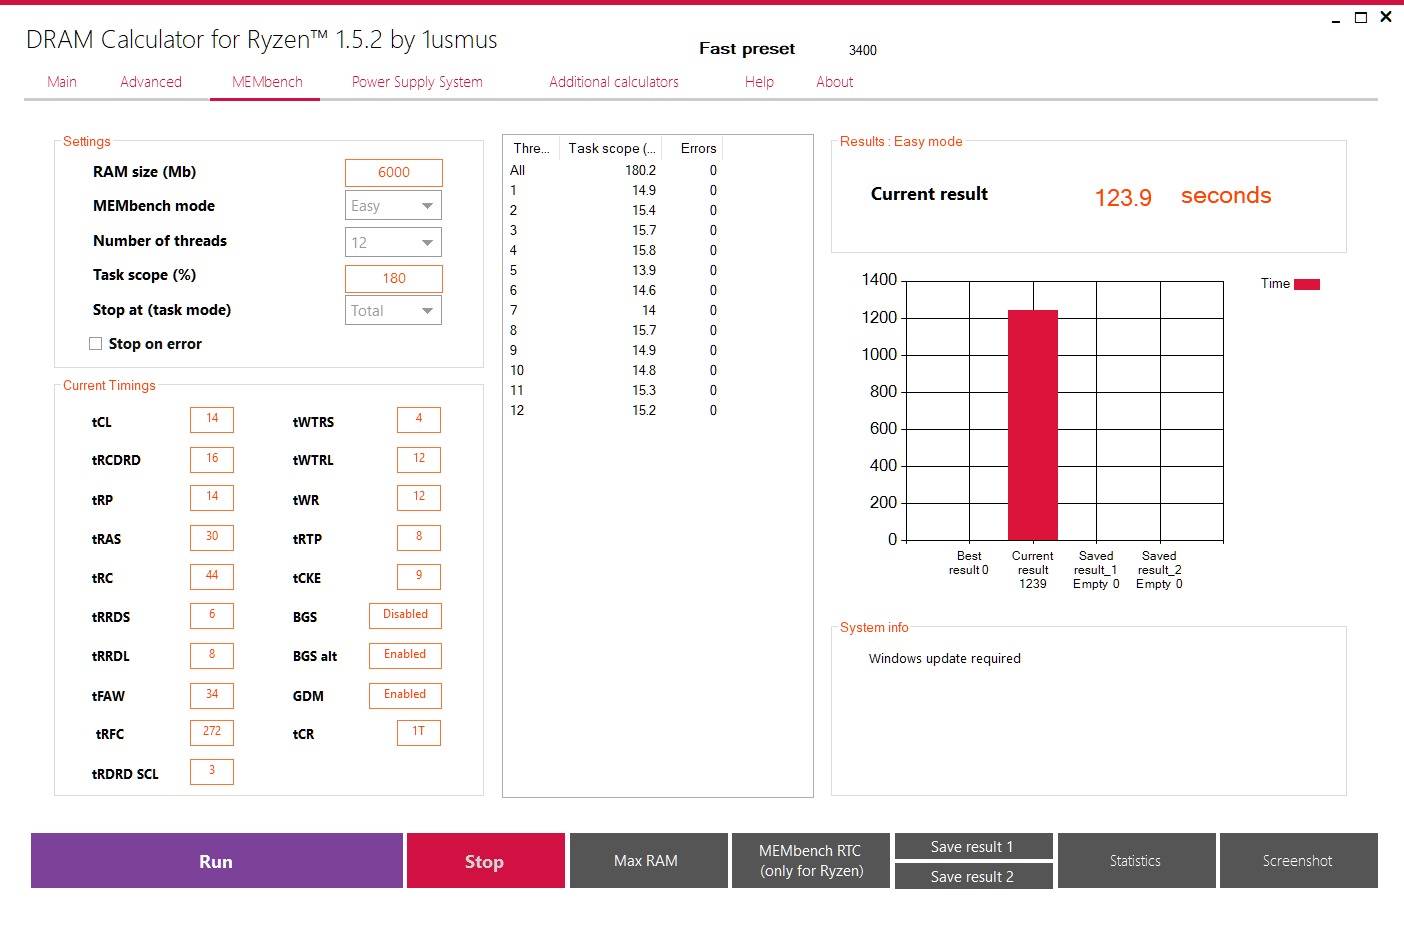Click the red Current result chart bar
This screenshot has height=950, width=1404.
coord(1033,425)
